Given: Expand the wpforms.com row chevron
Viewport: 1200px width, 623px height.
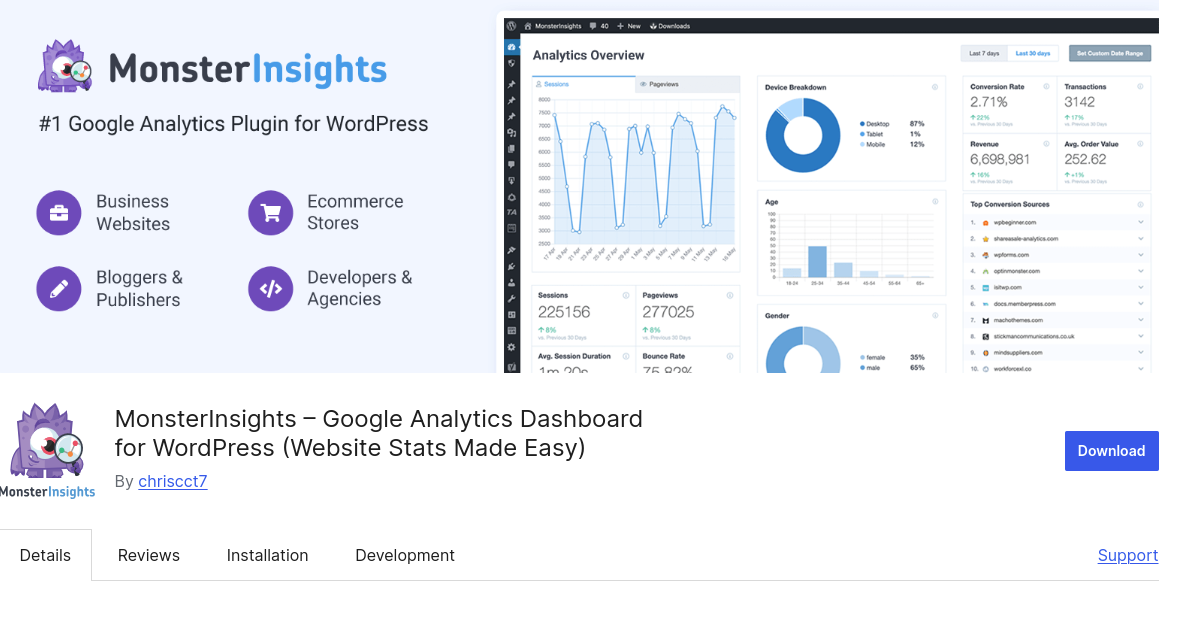Looking at the screenshot, I should (1140, 255).
